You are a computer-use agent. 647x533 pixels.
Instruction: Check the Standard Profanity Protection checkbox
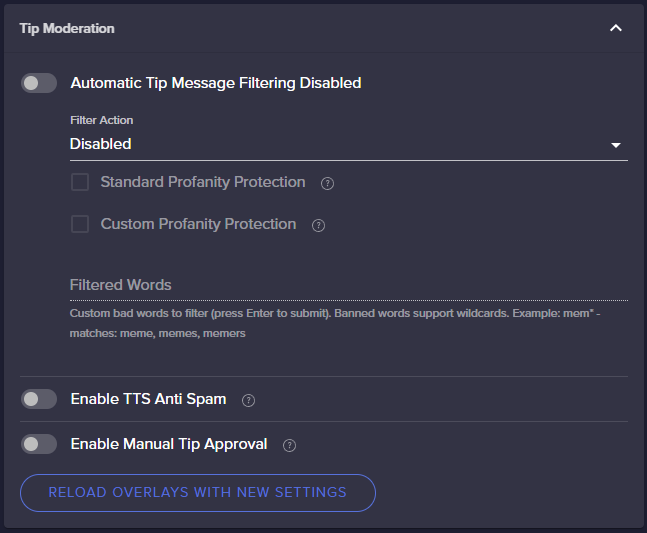pos(80,182)
